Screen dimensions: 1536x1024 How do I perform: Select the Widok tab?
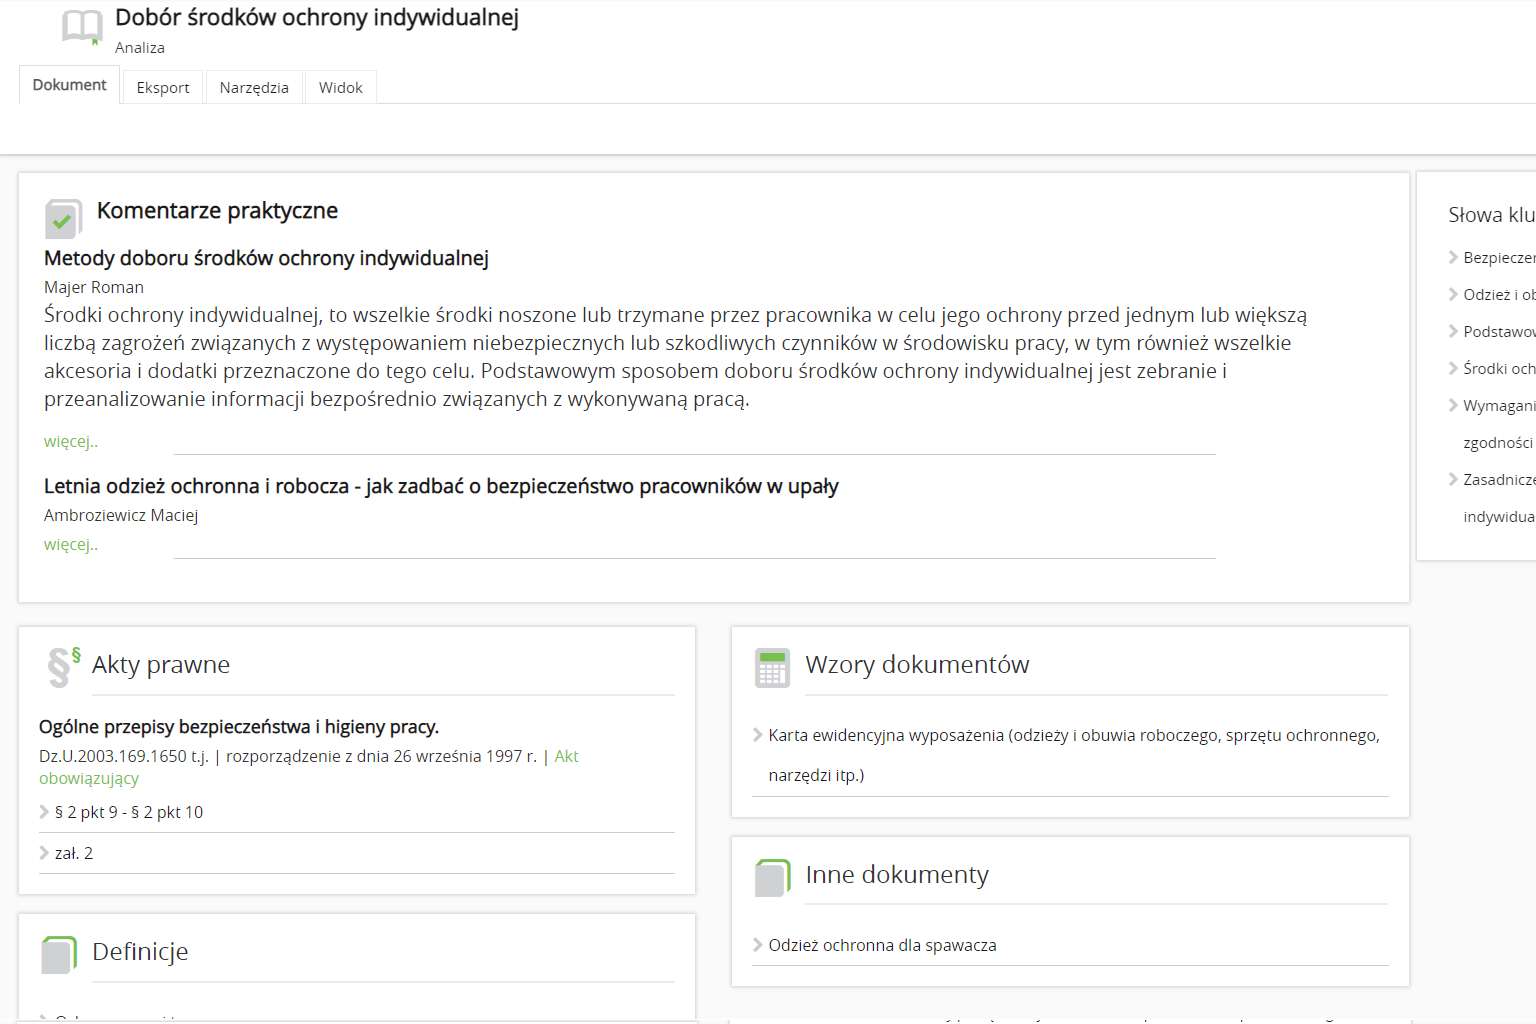pyautogui.click(x=340, y=88)
